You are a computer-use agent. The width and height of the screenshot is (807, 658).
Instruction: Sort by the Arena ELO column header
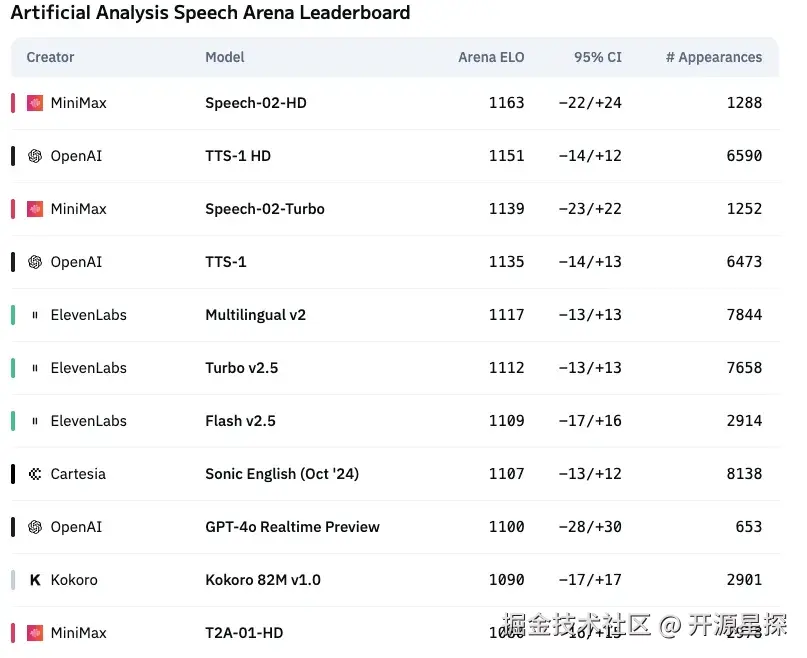point(491,57)
